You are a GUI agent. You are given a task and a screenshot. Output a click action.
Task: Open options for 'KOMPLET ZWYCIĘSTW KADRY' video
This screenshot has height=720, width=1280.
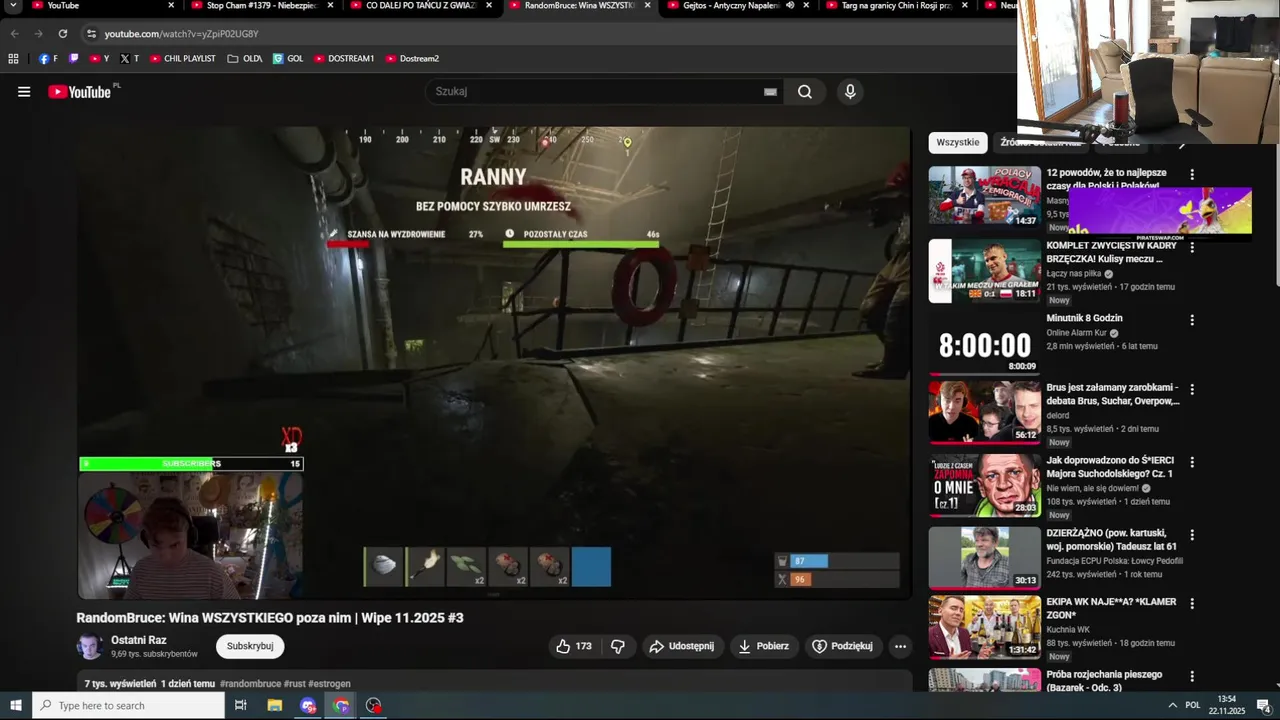1191,247
